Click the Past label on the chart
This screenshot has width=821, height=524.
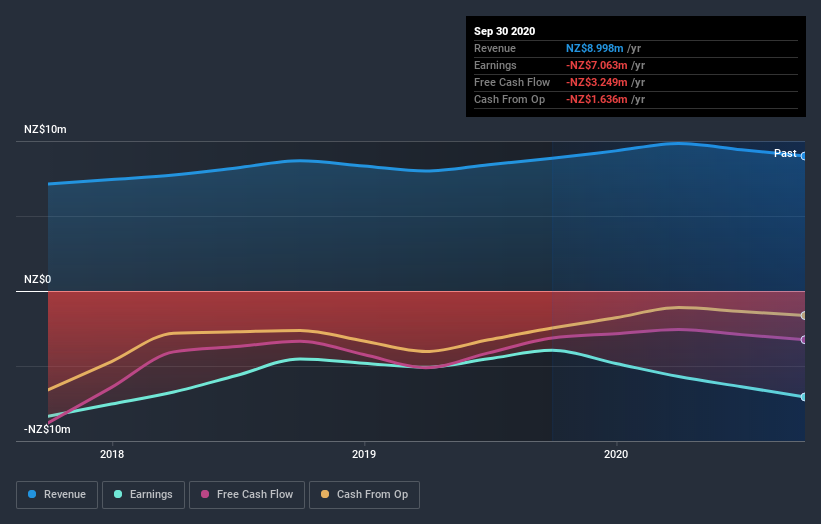[785, 153]
